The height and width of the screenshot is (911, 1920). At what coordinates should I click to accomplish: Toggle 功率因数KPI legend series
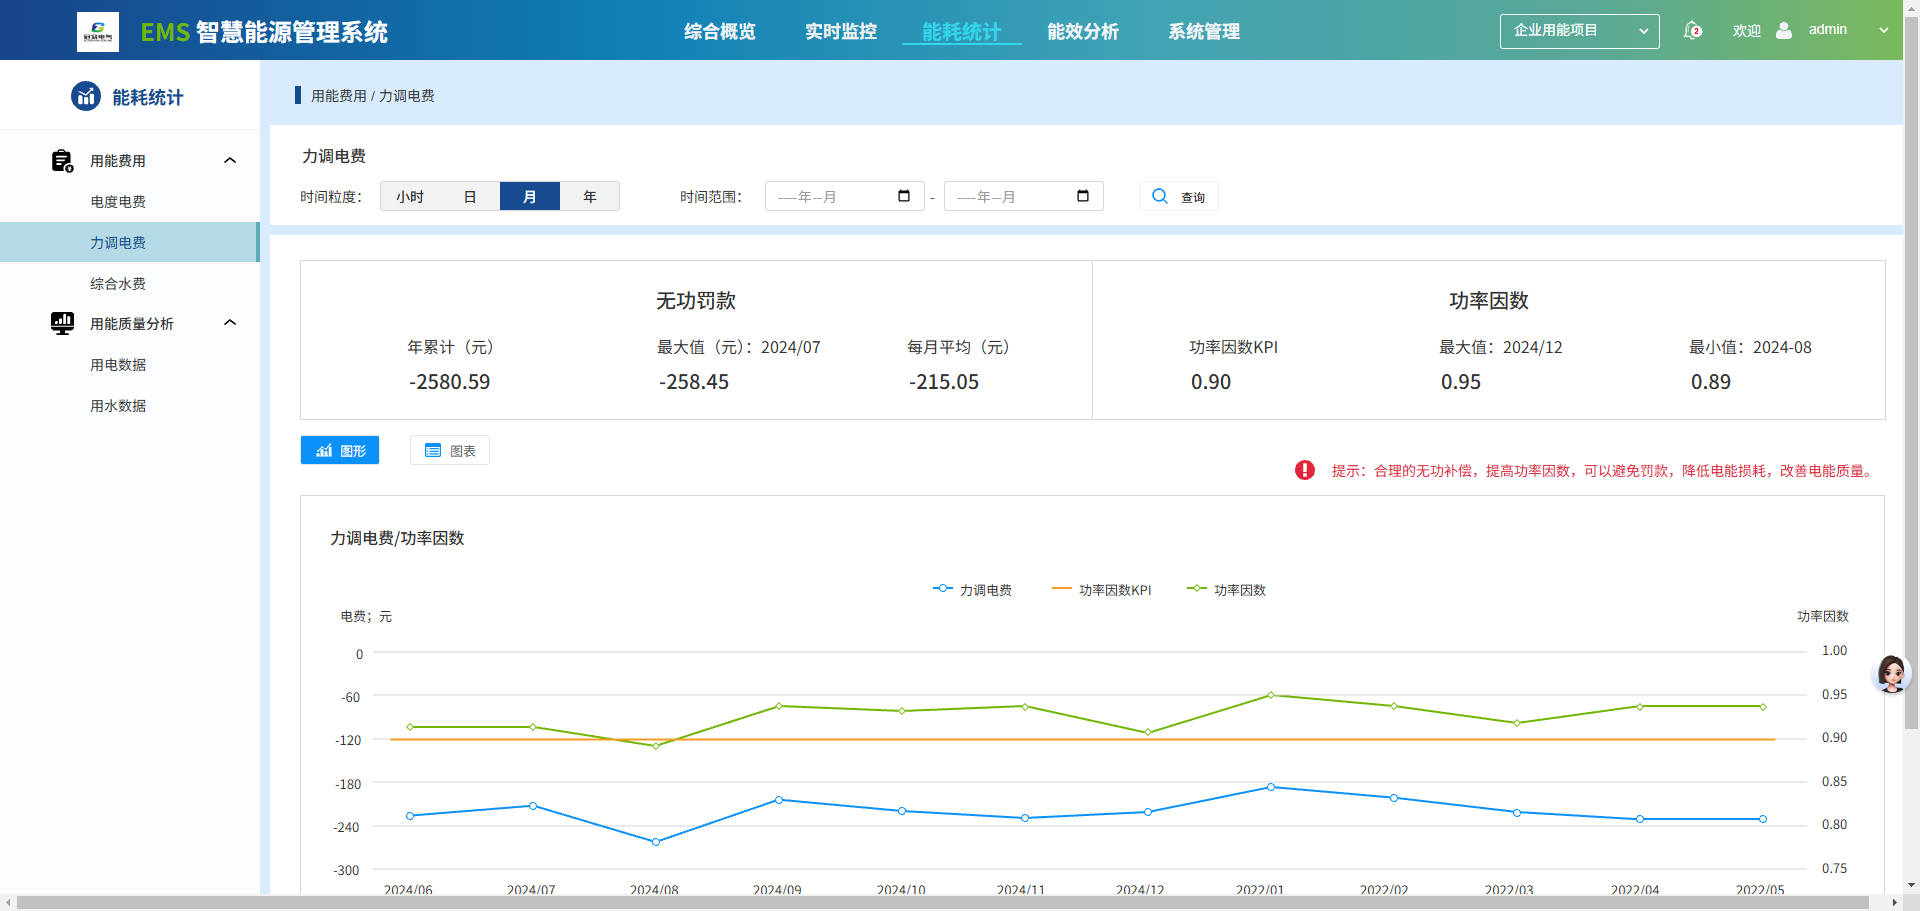1101,590
